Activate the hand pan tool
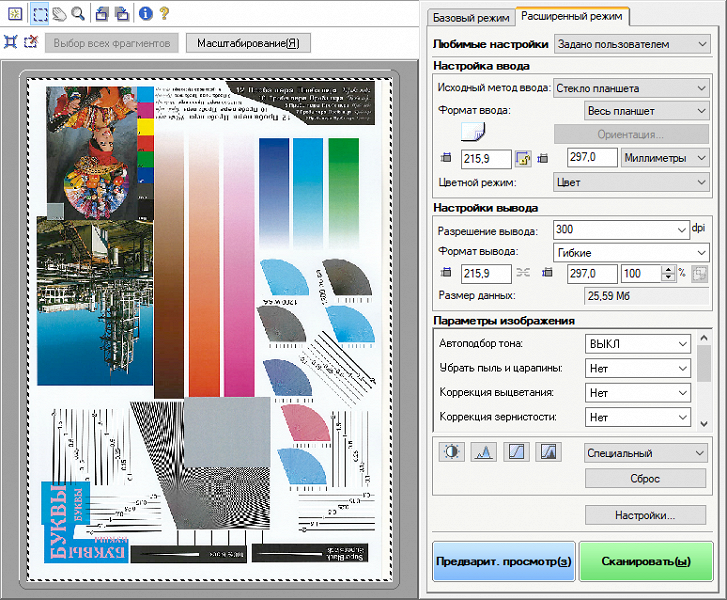The width and height of the screenshot is (727, 600). point(58,14)
